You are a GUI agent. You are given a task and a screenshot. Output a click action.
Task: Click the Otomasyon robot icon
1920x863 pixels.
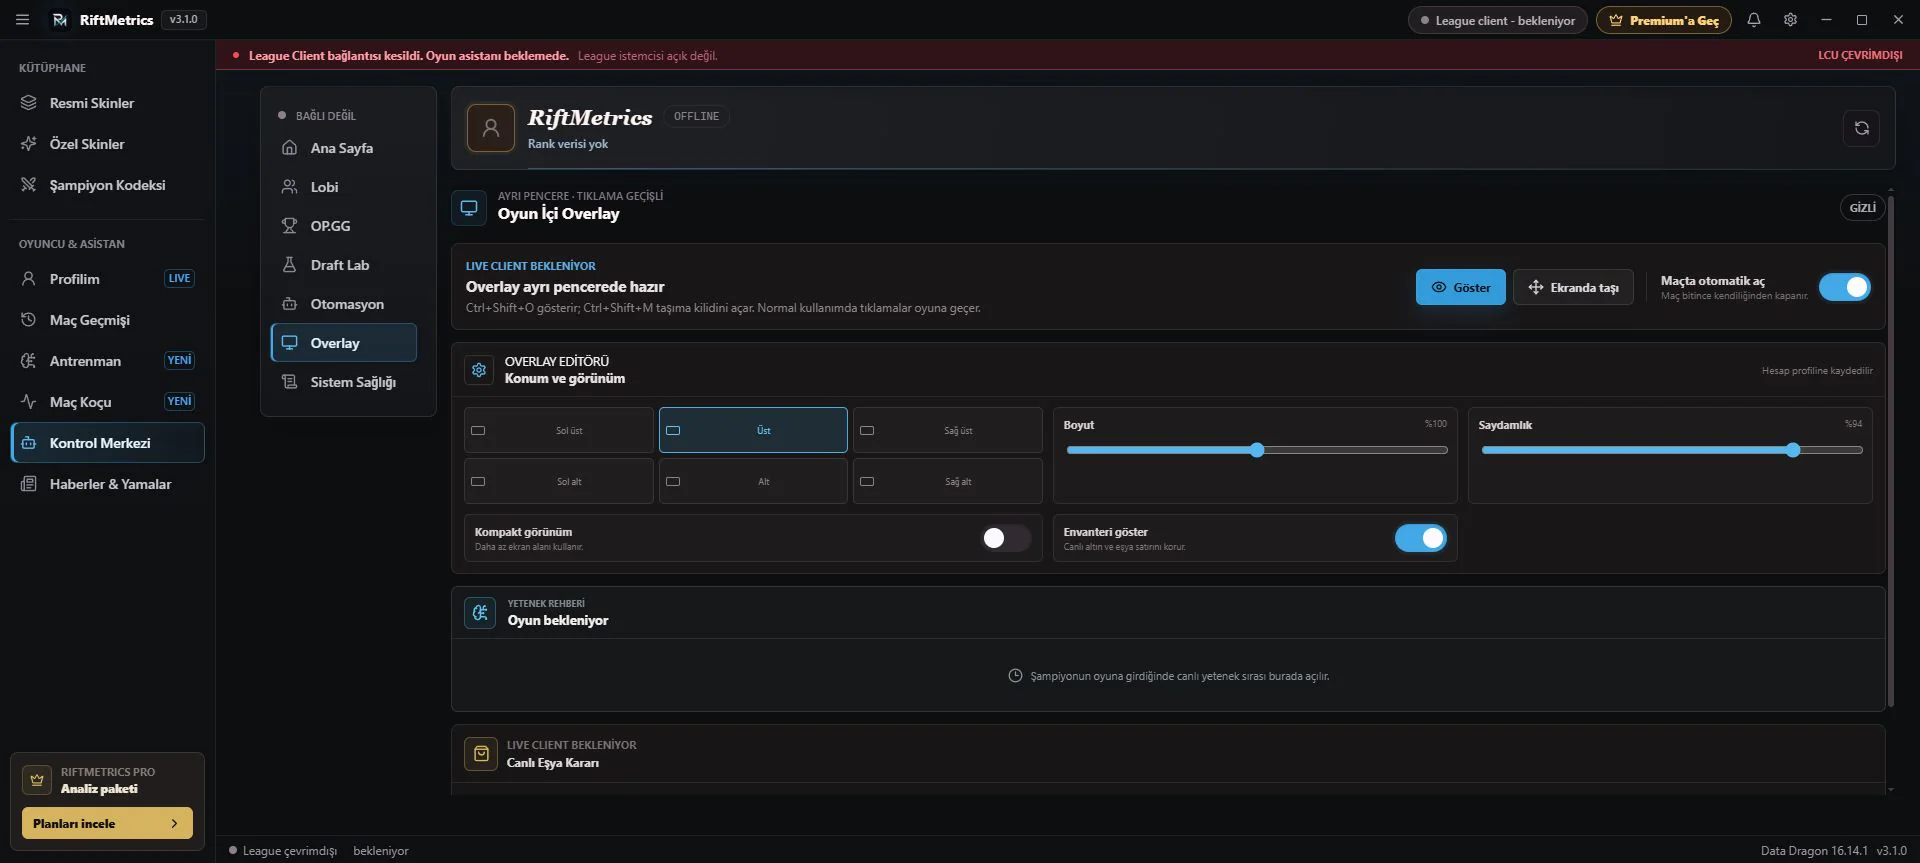pos(289,304)
